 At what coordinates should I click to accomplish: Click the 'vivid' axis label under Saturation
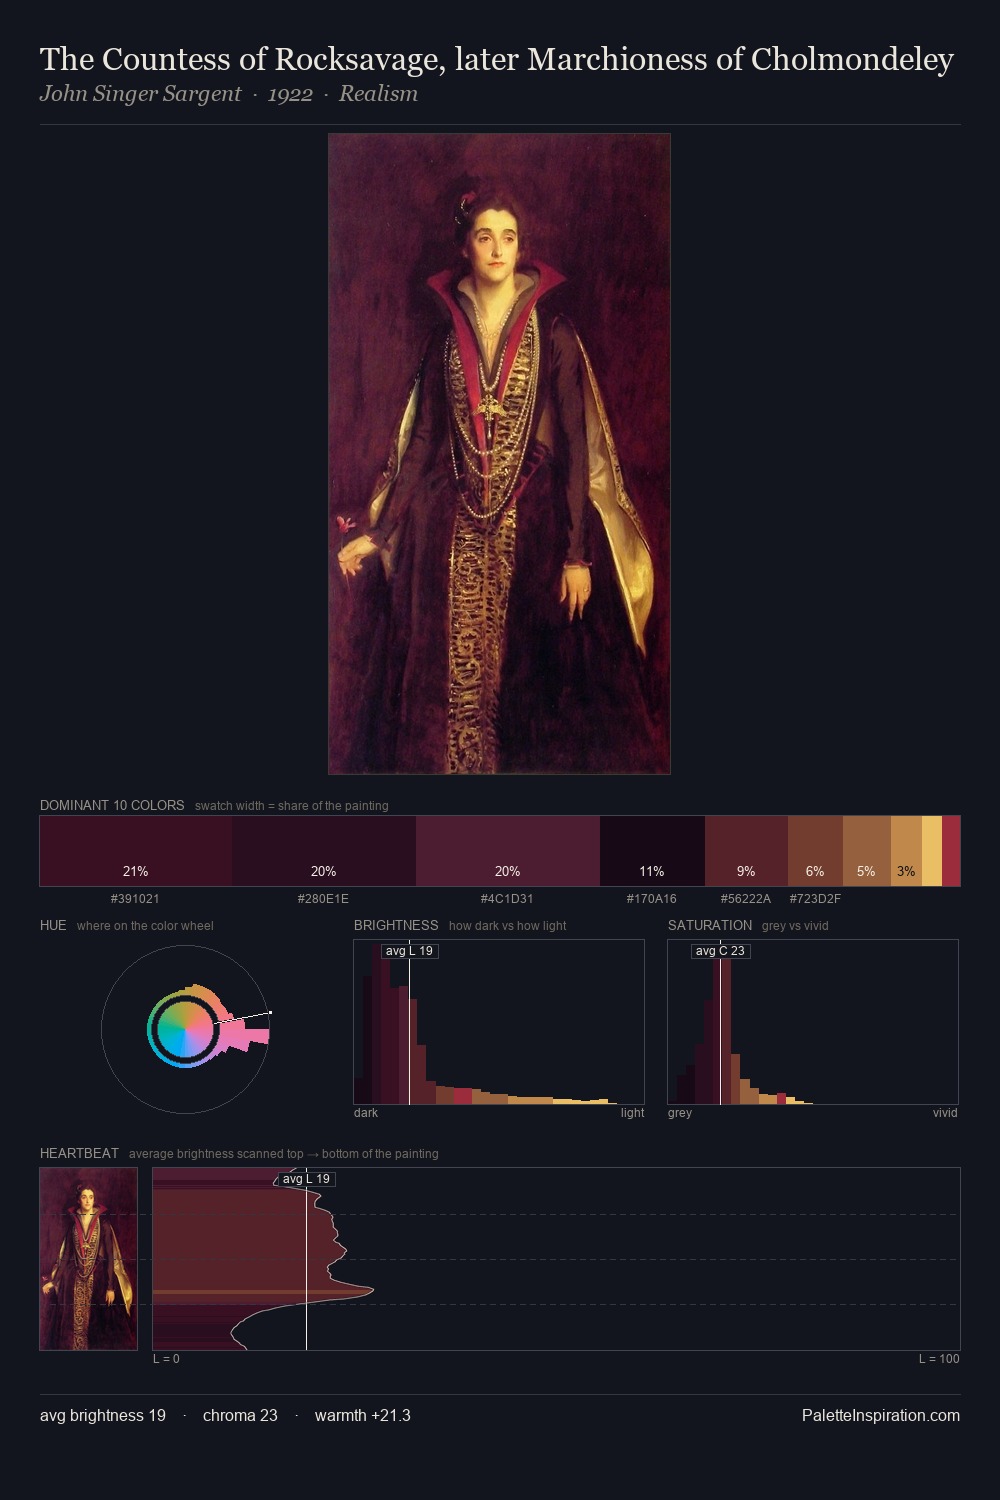(945, 1112)
